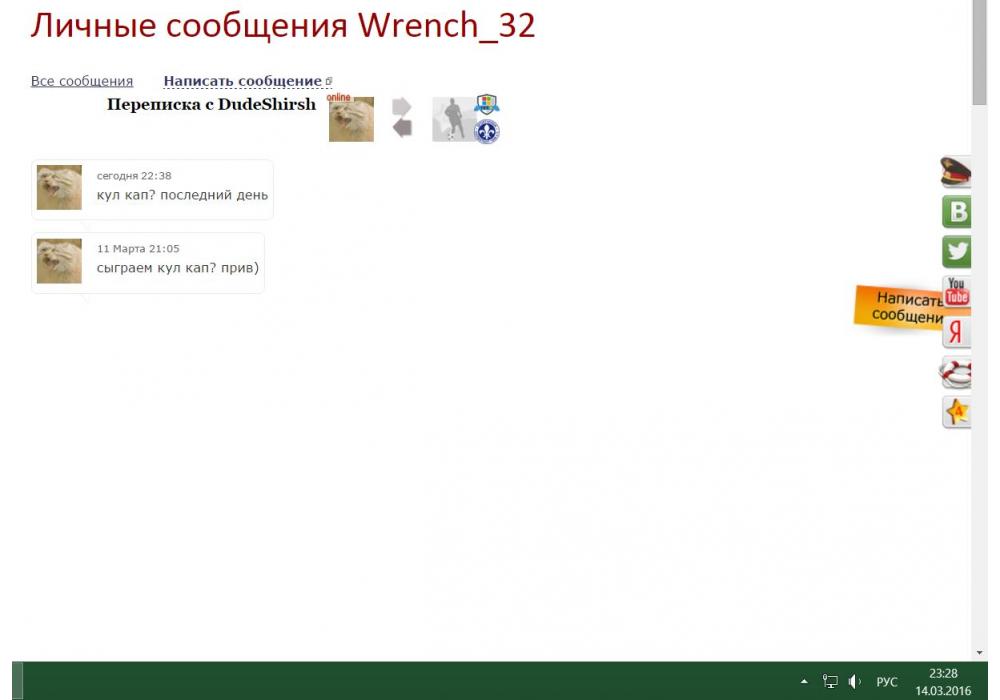Click the scrollbar down arrow
This screenshot has height=700, width=1000.
tap(979, 653)
